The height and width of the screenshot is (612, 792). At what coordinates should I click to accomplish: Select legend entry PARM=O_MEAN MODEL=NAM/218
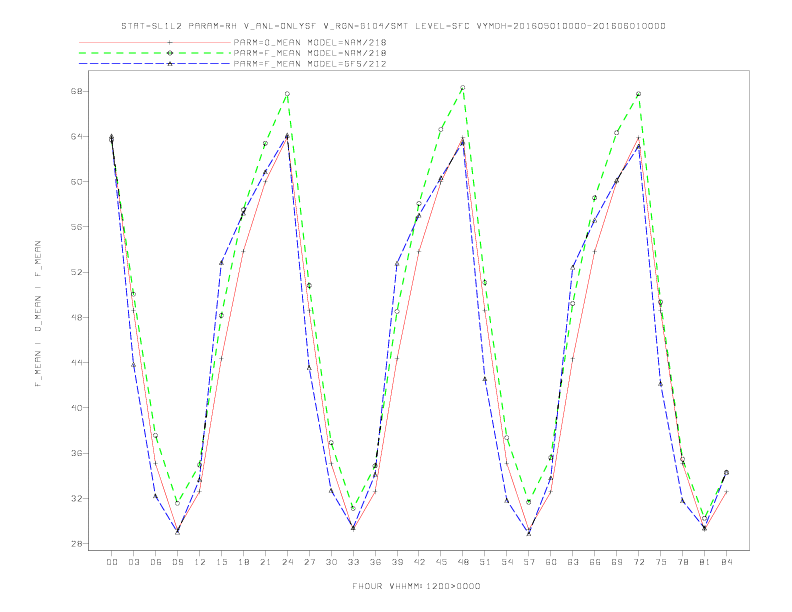click(310, 42)
